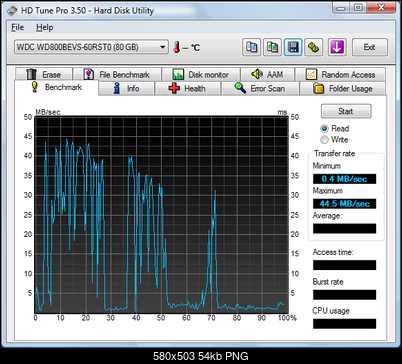This screenshot has height=364, width=402.
Task: Select the Benchmark tab
Action: (x=56, y=87)
